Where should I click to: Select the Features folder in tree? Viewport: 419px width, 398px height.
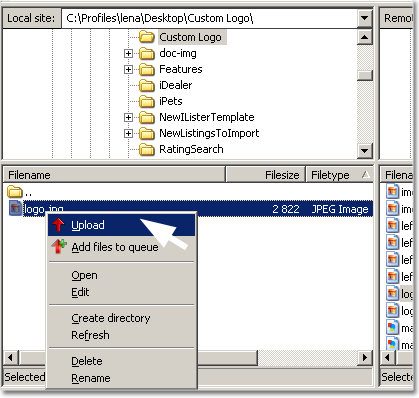(181, 69)
